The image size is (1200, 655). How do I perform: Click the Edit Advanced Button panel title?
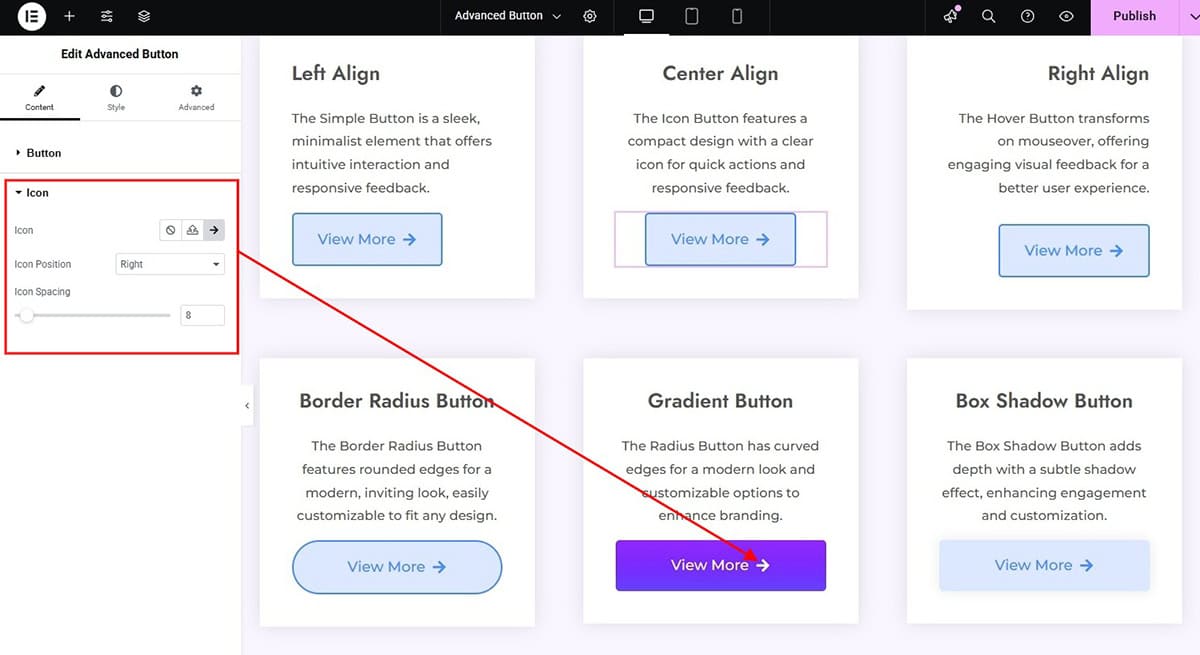pos(120,54)
